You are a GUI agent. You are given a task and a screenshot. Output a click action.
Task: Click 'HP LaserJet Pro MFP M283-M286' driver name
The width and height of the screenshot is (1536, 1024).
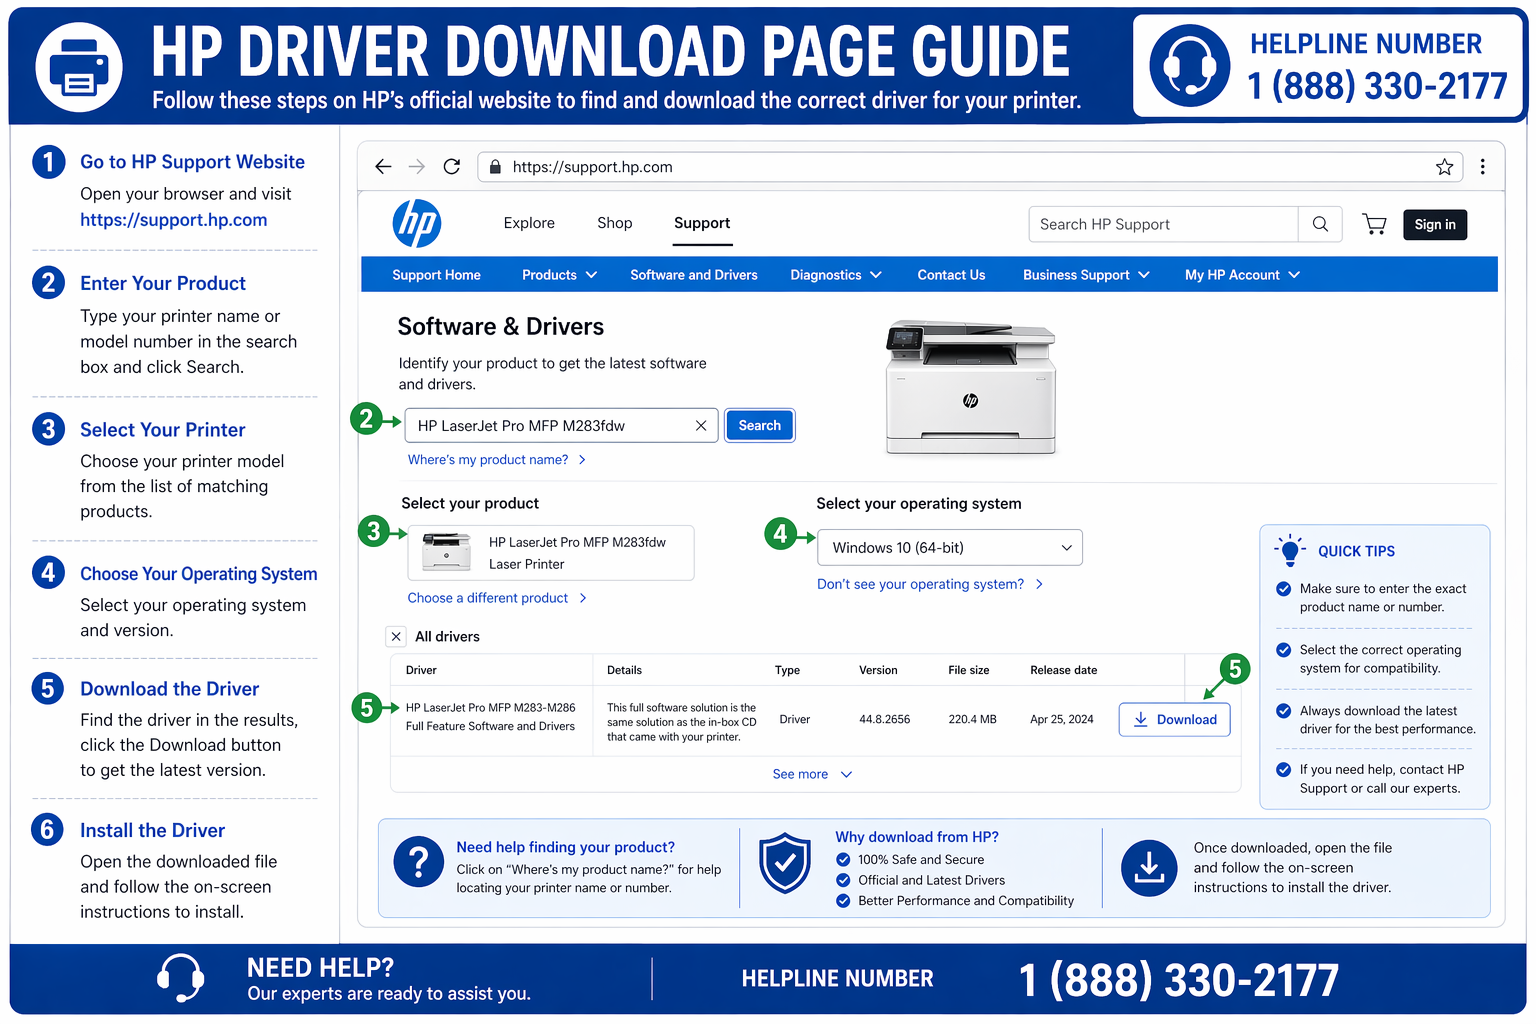pos(490,707)
